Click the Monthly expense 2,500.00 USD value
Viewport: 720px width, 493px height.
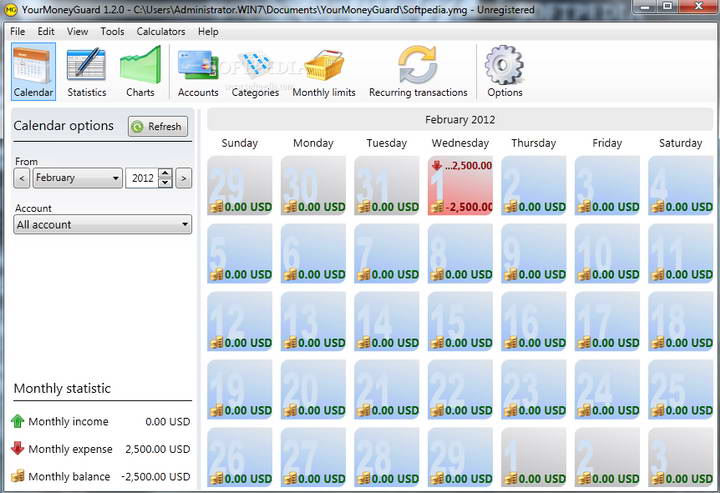point(158,449)
